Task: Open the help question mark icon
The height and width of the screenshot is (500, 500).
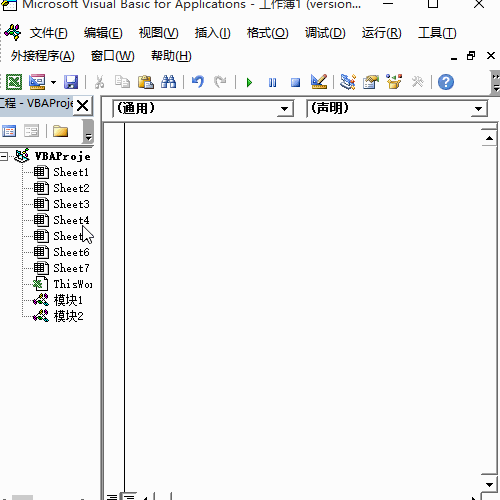Action: pos(446,82)
